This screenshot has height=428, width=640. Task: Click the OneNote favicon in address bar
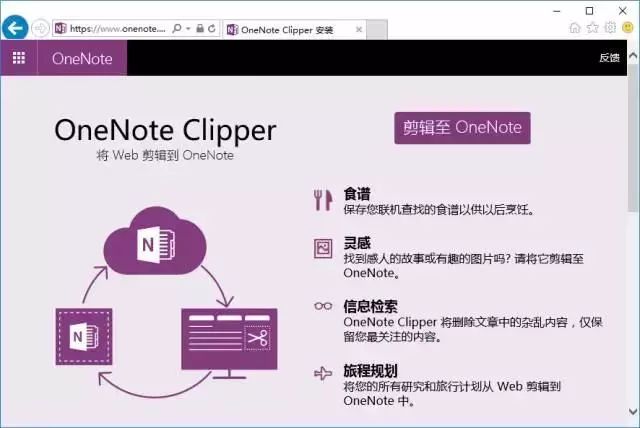(60, 28)
